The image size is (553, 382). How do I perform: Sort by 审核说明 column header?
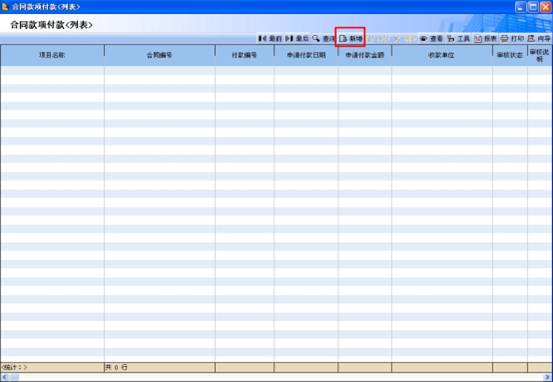pos(540,55)
